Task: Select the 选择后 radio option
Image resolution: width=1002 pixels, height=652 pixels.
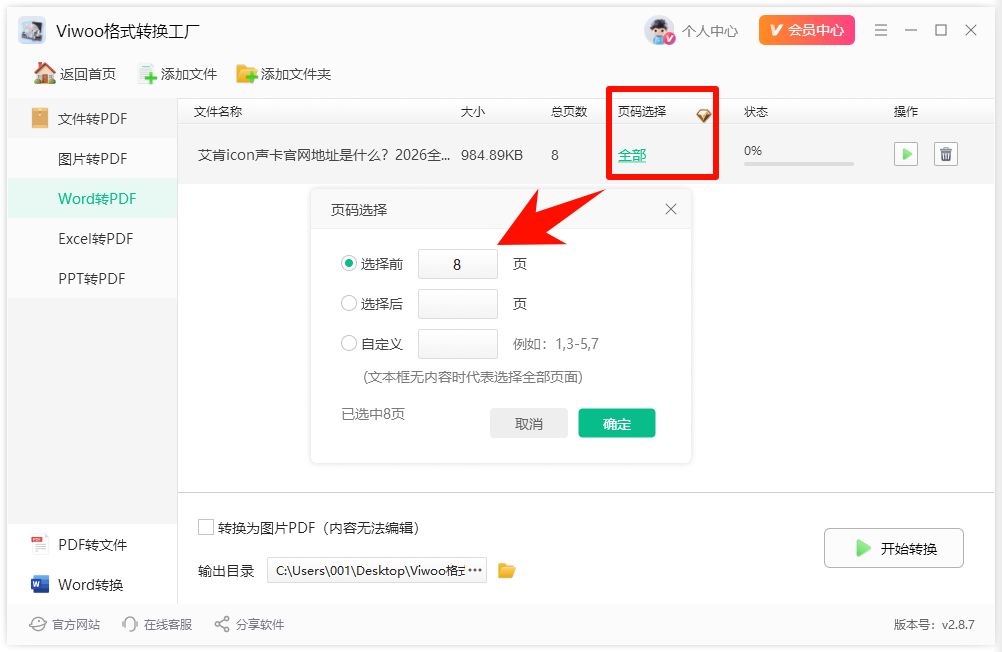Action: (x=348, y=303)
